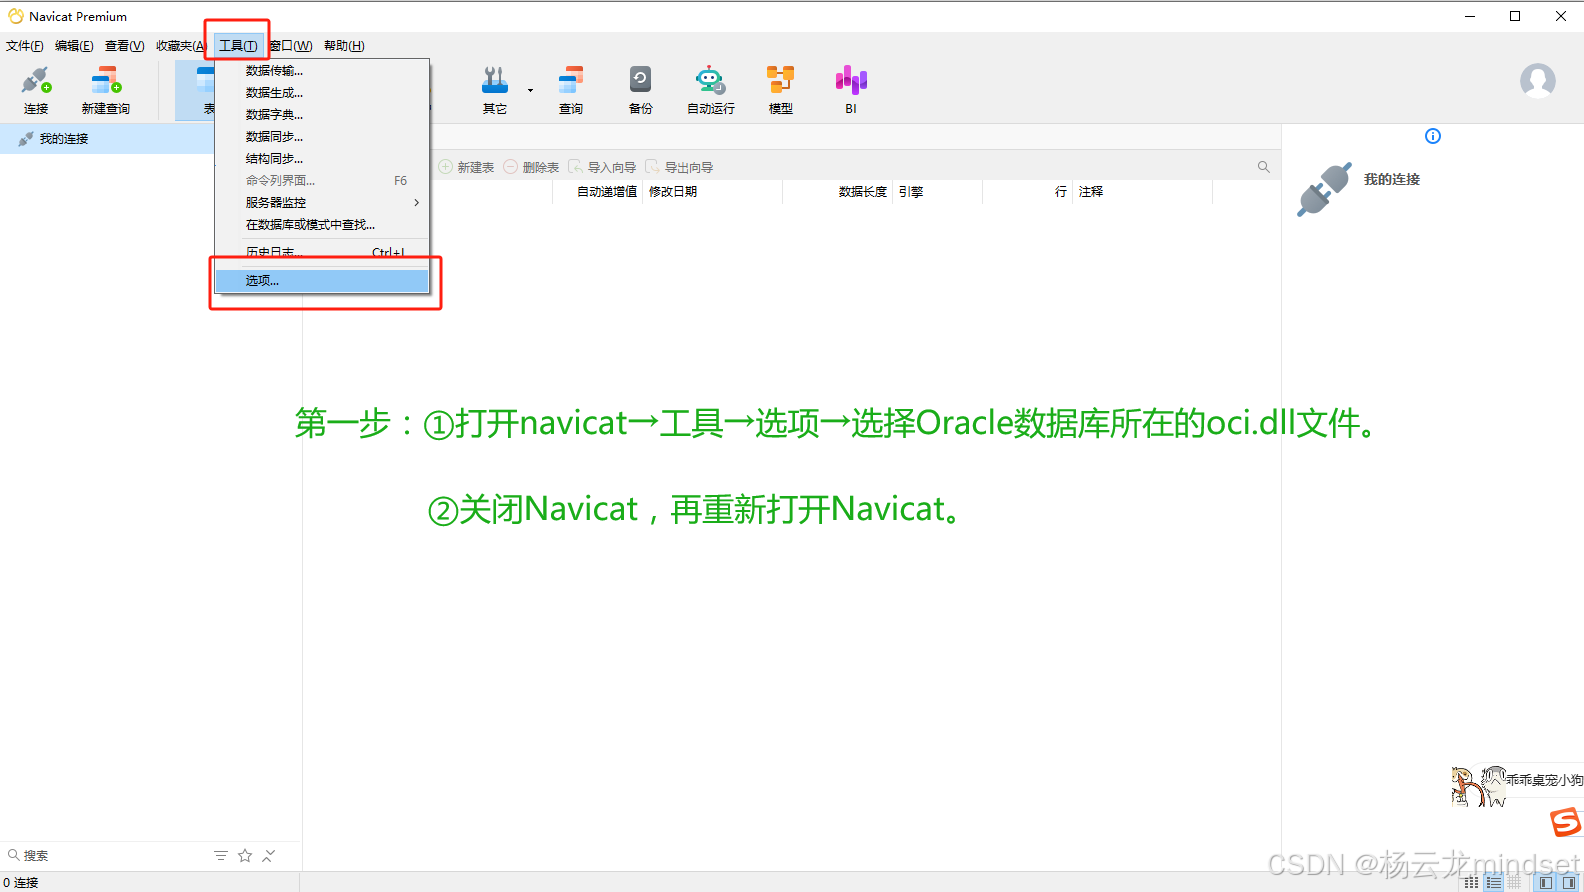
Task: Open the 其它 (Others) toolbar icon
Action: click(x=495, y=90)
